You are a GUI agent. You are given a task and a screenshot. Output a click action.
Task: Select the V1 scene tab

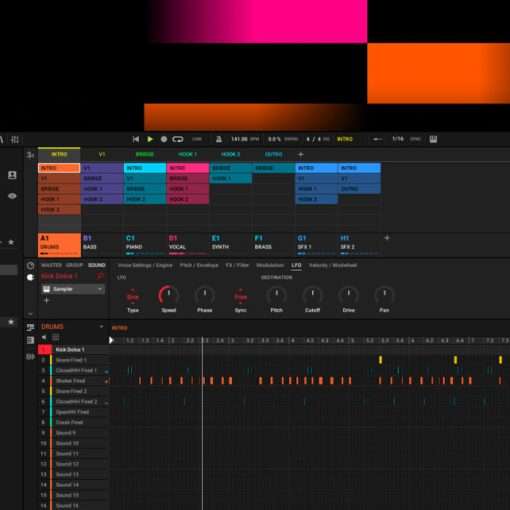[102, 154]
